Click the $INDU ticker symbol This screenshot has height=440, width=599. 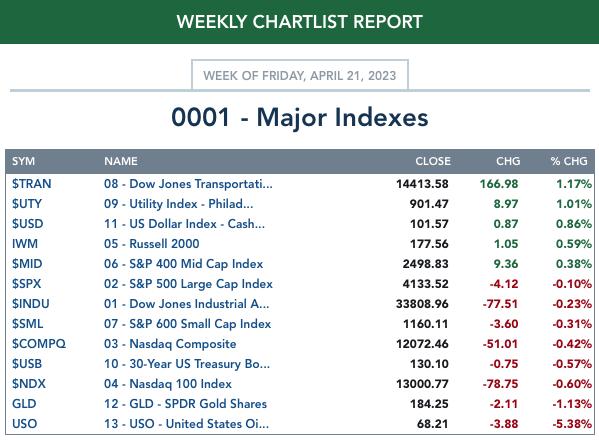pyautogui.click(x=31, y=304)
